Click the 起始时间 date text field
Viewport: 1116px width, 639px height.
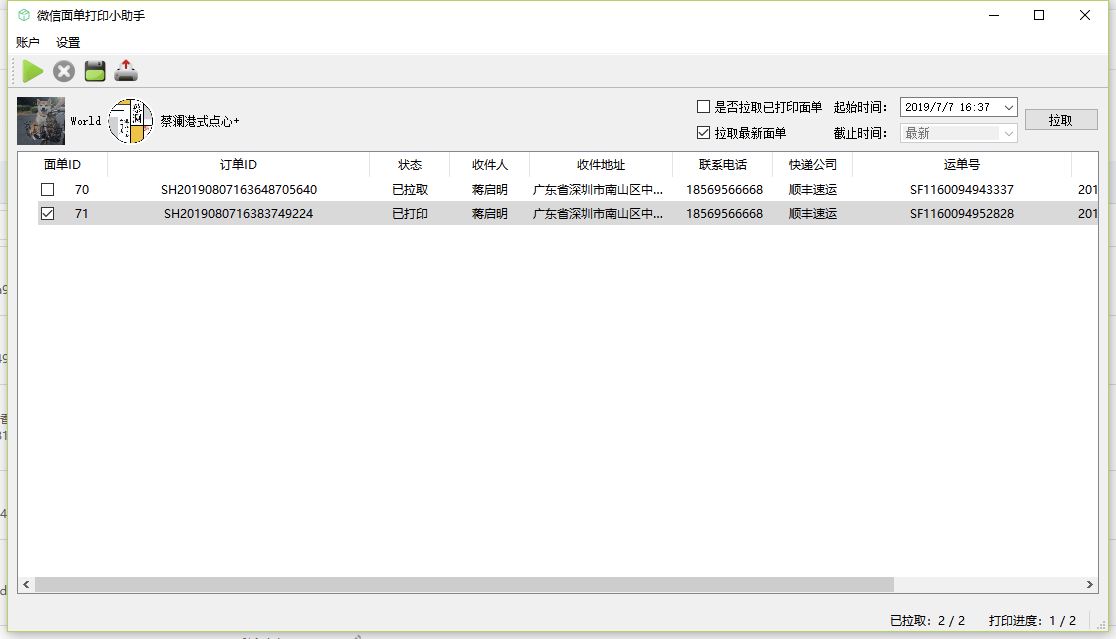tap(949, 107)
